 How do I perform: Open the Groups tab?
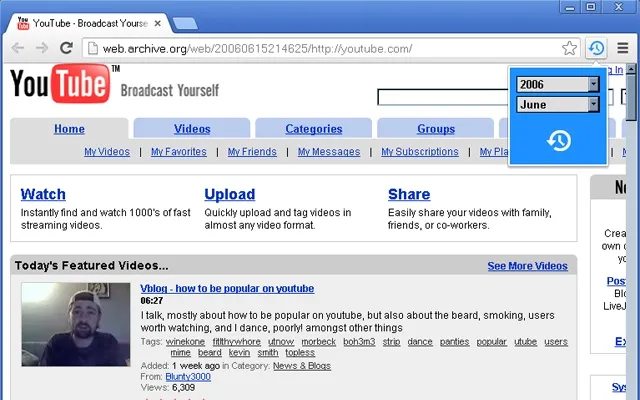(x=436, y=129)
